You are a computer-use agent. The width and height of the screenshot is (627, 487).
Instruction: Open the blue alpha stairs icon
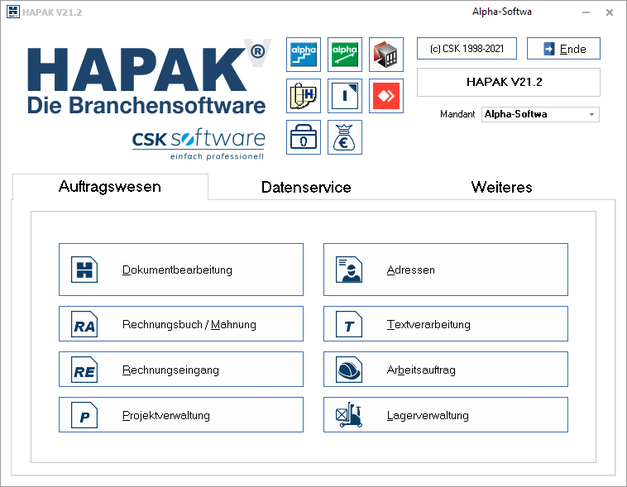303,54
